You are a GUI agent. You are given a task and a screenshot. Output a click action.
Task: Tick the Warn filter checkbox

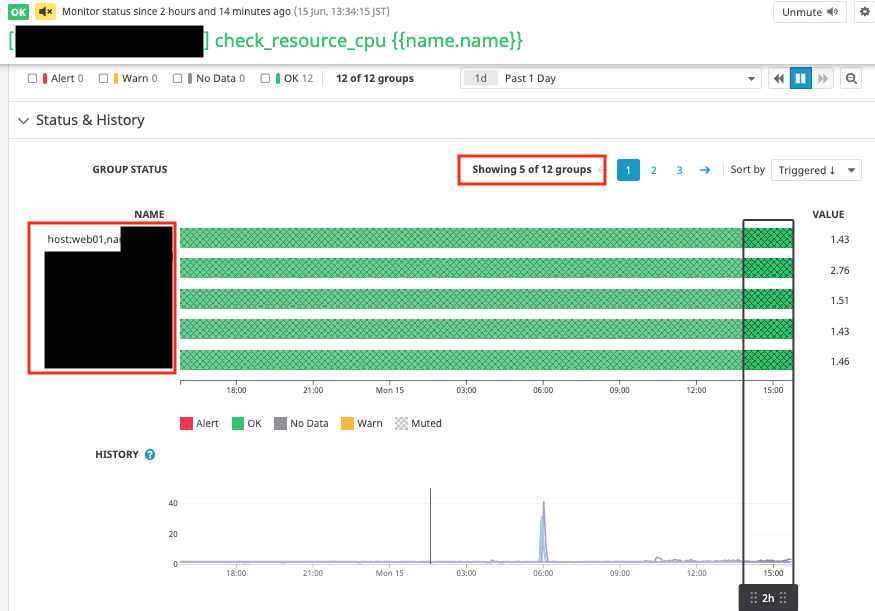(103, 79)
